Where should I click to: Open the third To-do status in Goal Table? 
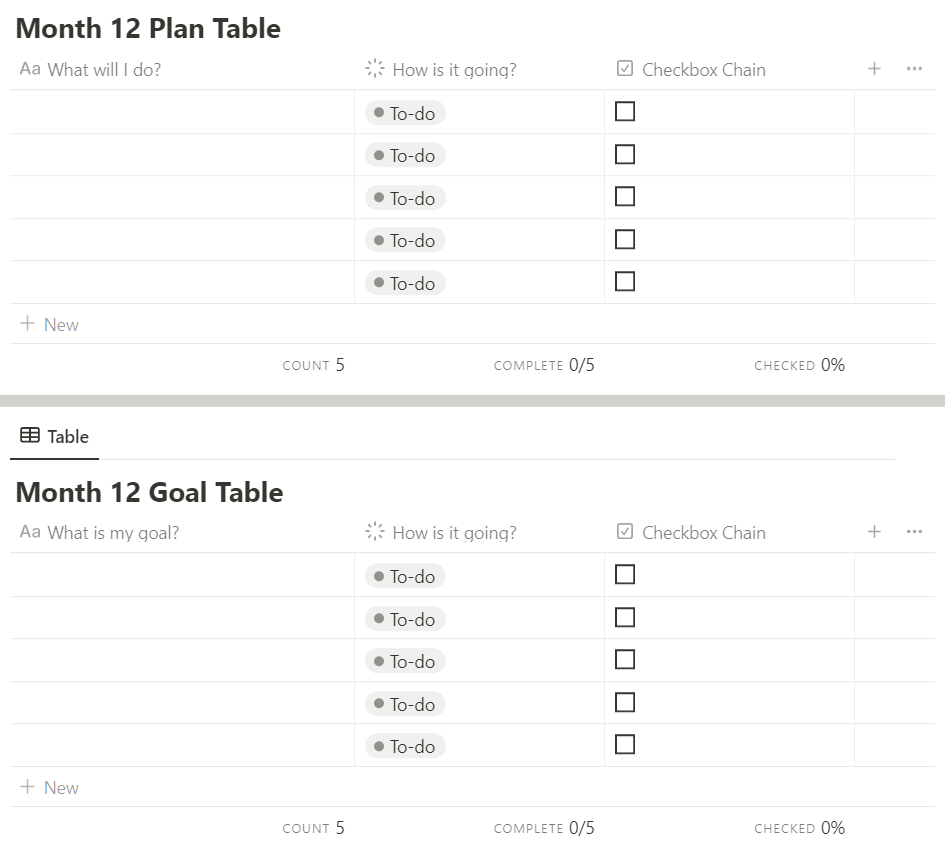pos(405,661)
